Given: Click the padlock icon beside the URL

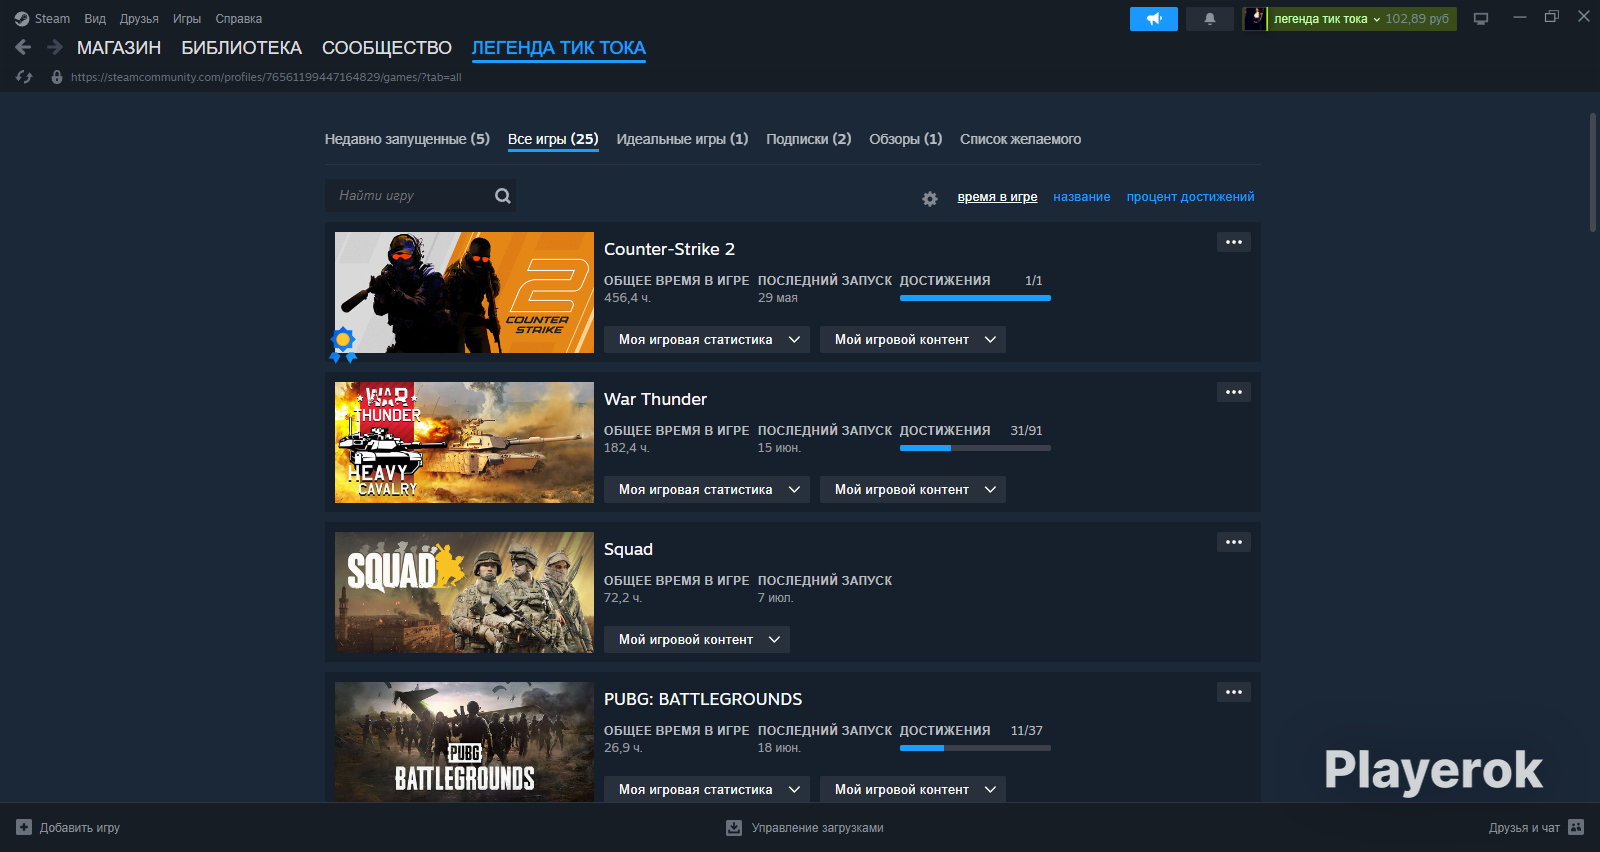Looking at the screenshot, I should pyautogui.click(x=57, y=77).
